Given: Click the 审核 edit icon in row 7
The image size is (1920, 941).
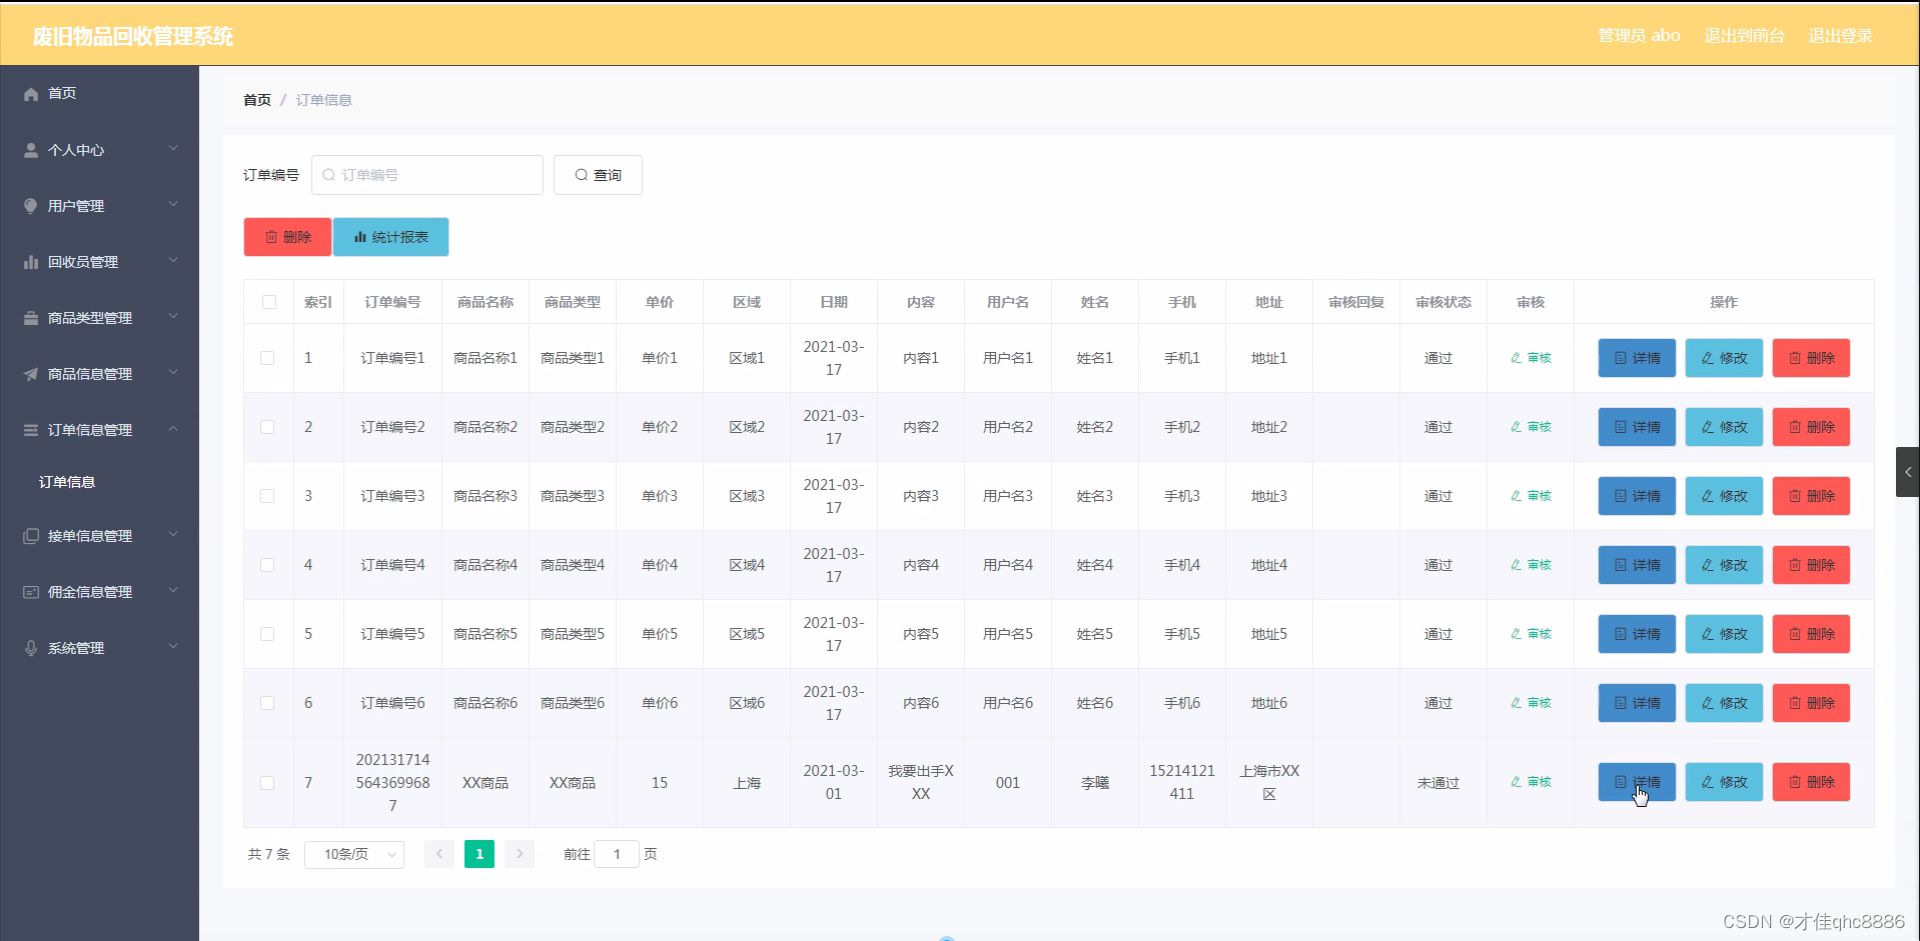Looking at the screenshot, I should pos(1516,782).
